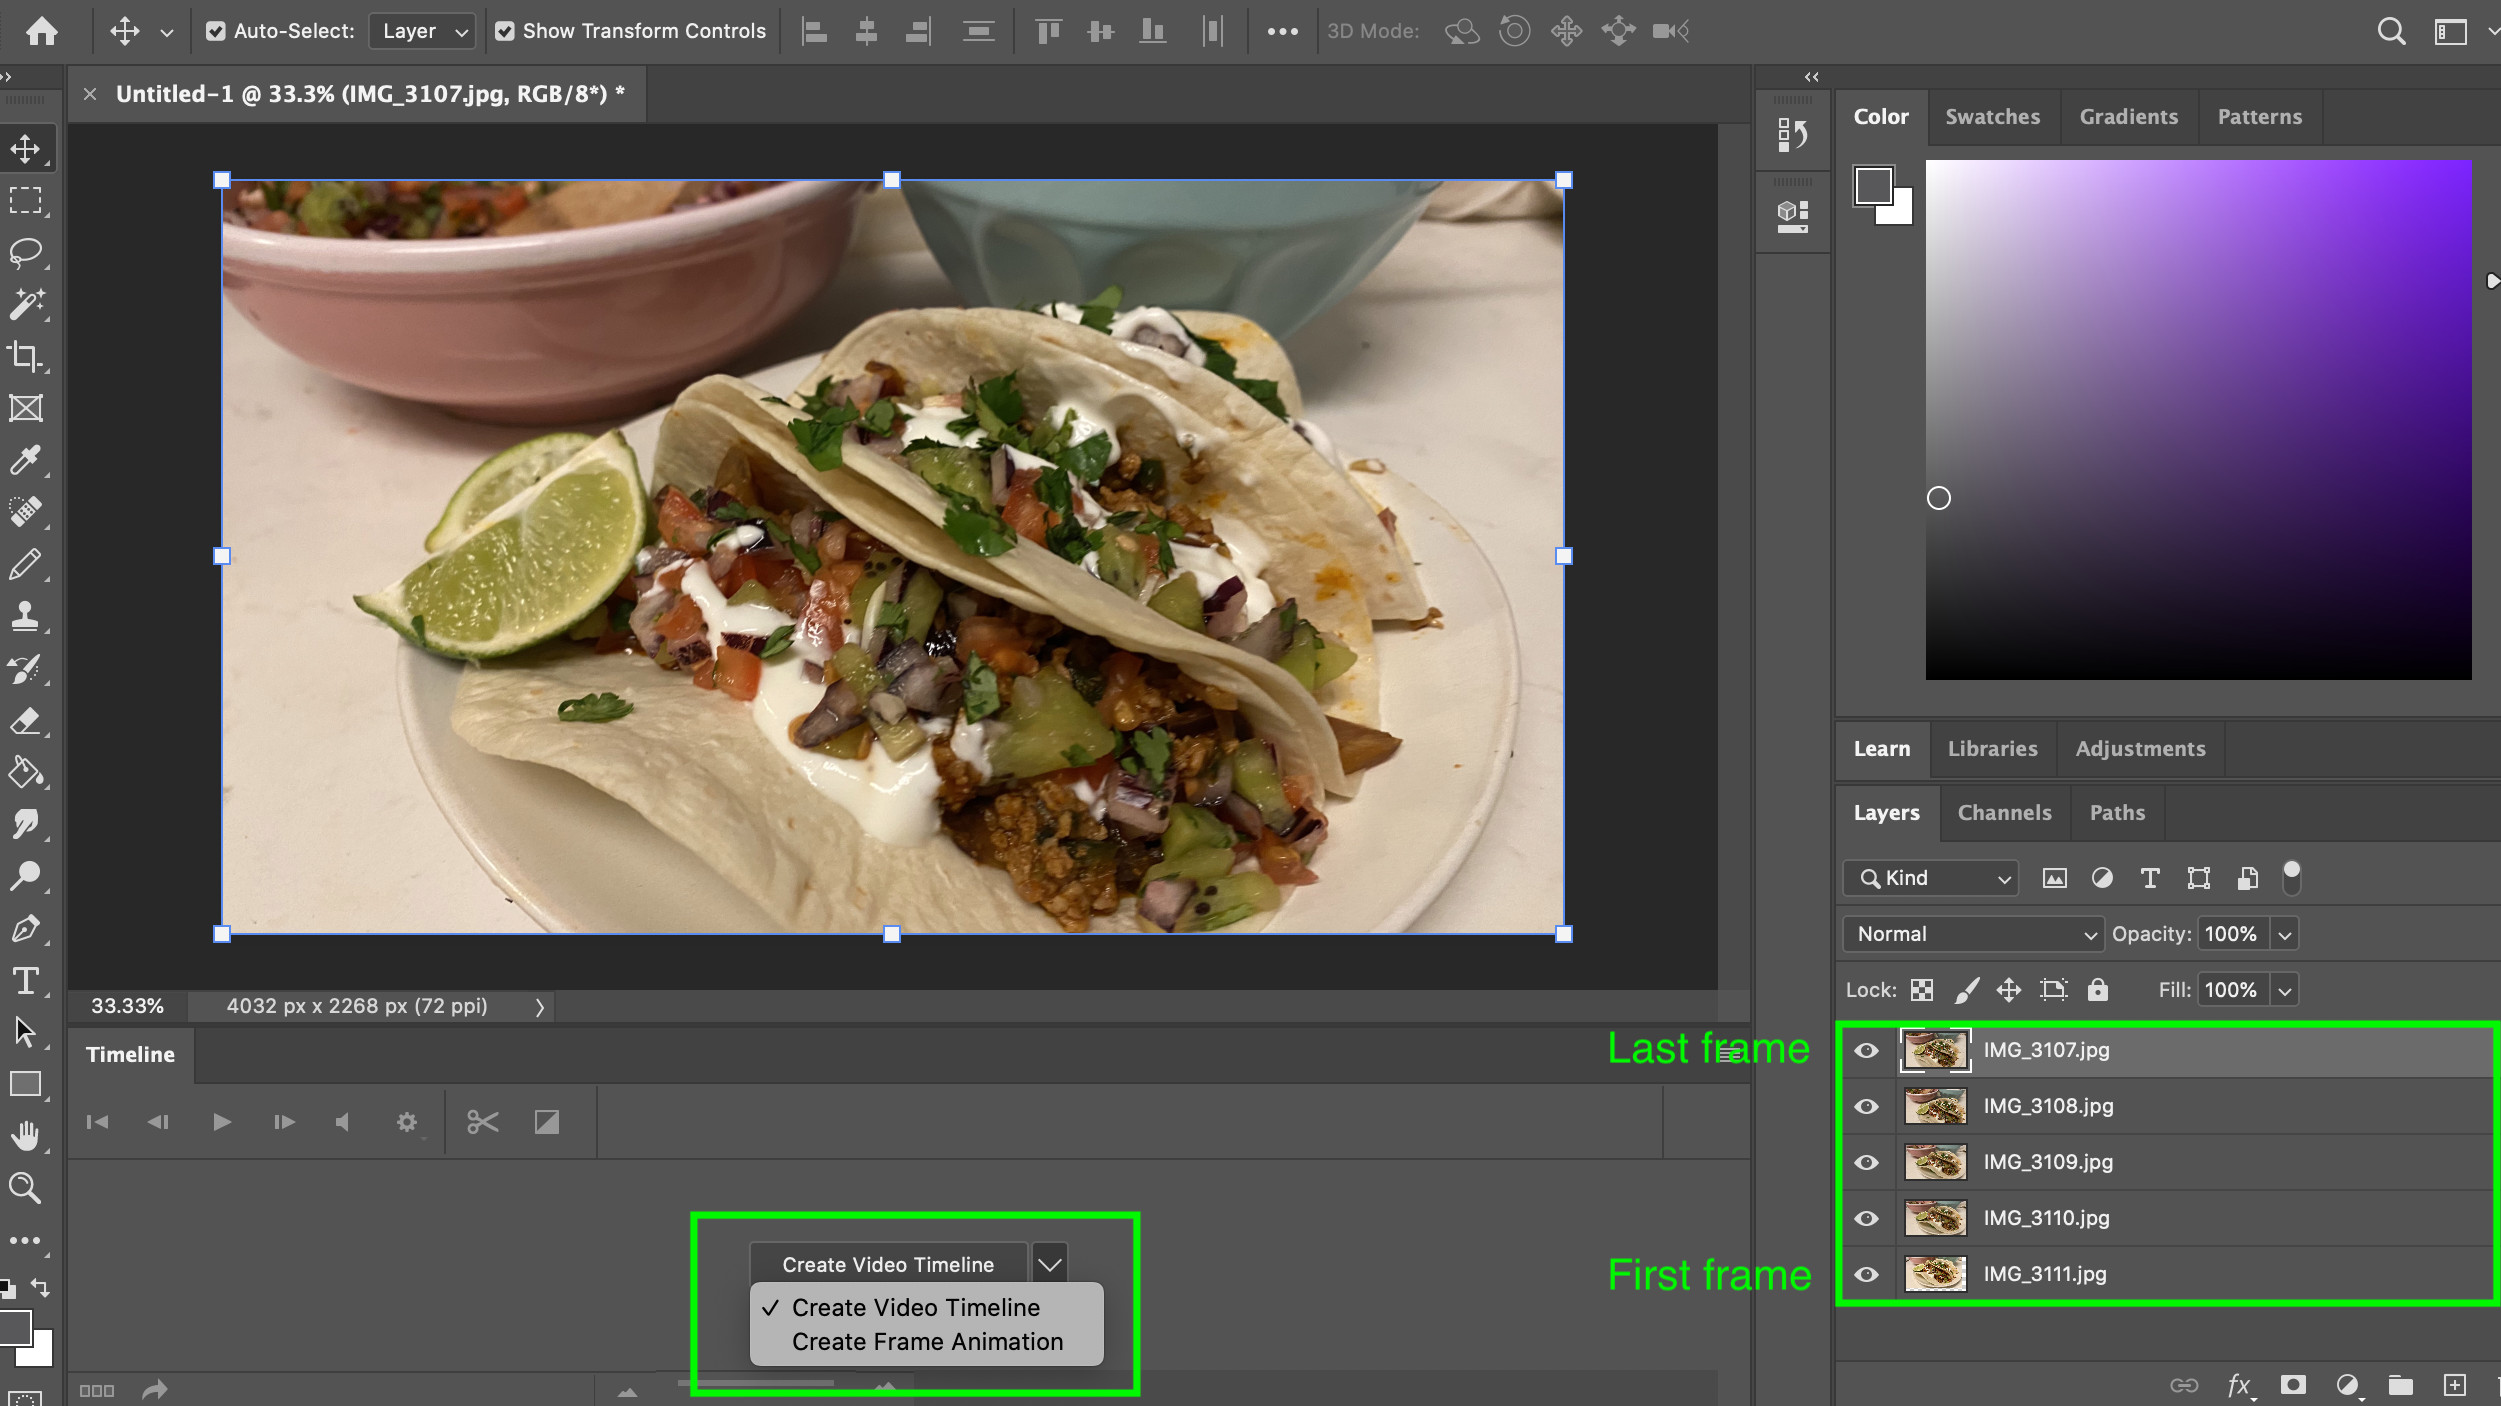Switch to the Channels tab
The width and height of the screenshot is (2501, 1406).
click(2004, 813)
